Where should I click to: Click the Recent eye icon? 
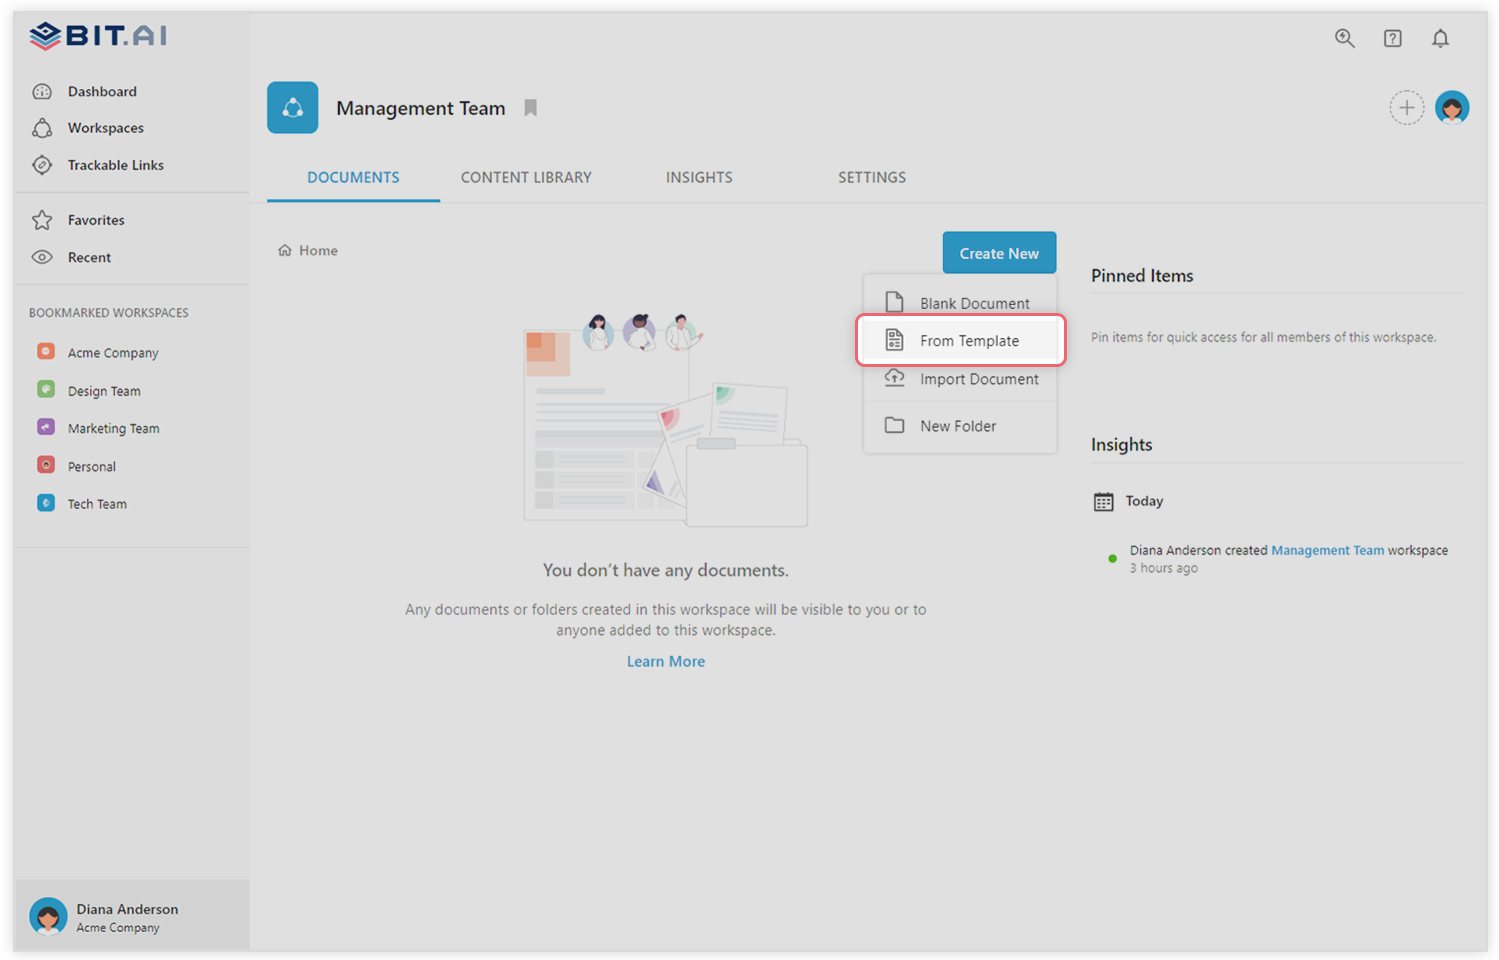click(42, 257)
